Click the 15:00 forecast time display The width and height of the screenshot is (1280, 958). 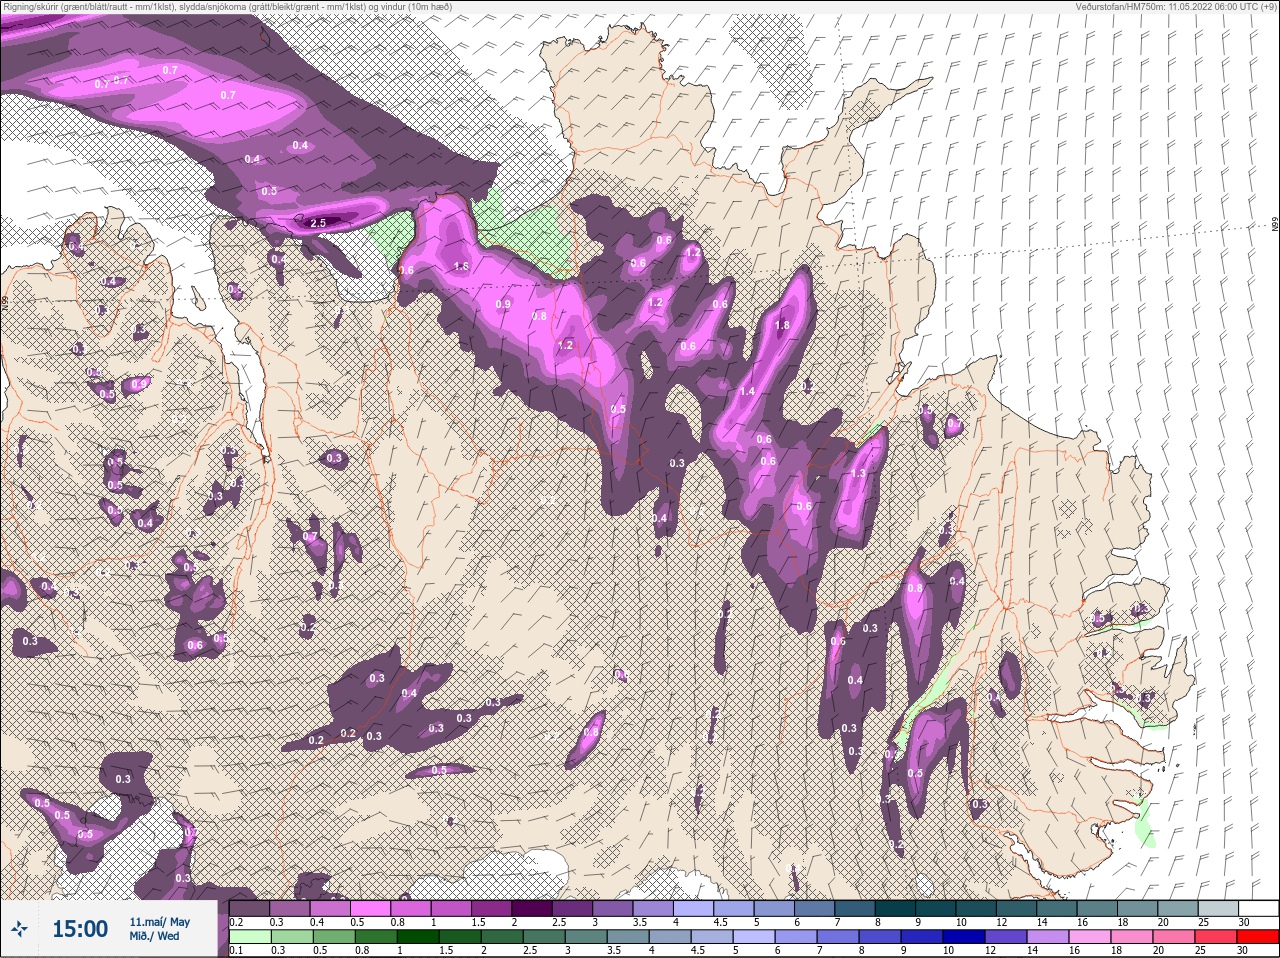[79, 929]
